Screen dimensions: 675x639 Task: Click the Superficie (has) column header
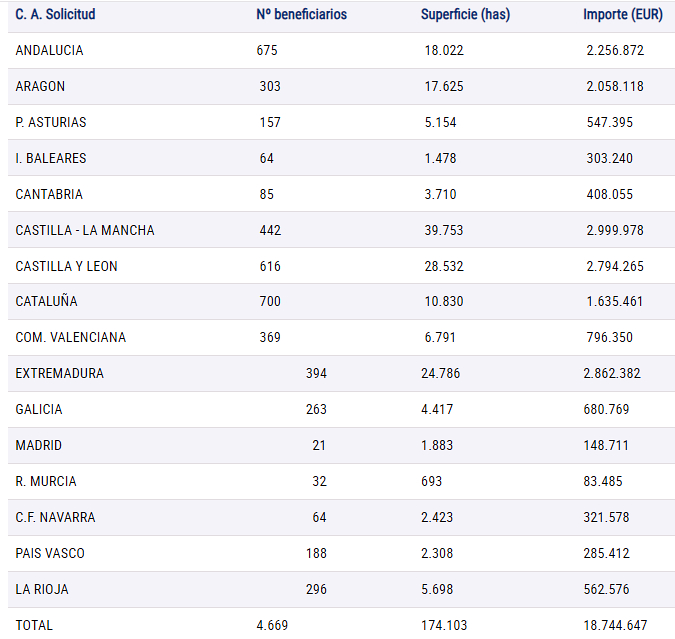(x=465, y=15)
